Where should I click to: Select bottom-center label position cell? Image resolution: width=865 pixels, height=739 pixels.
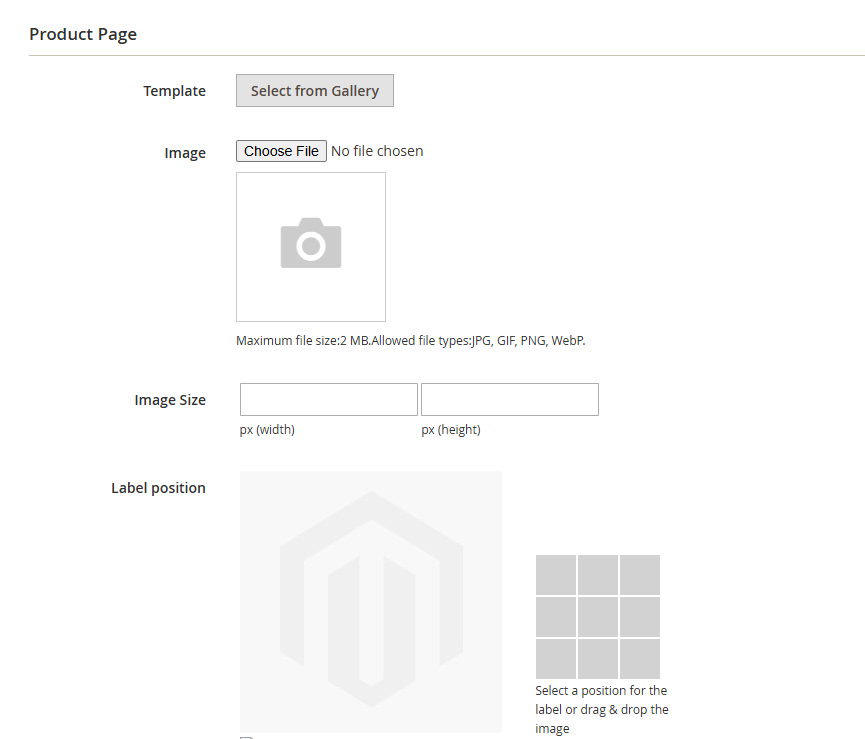[597, 658]
